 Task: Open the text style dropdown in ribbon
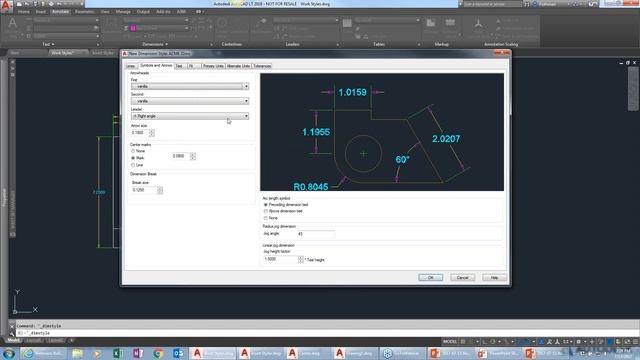(x=66, y=20)
